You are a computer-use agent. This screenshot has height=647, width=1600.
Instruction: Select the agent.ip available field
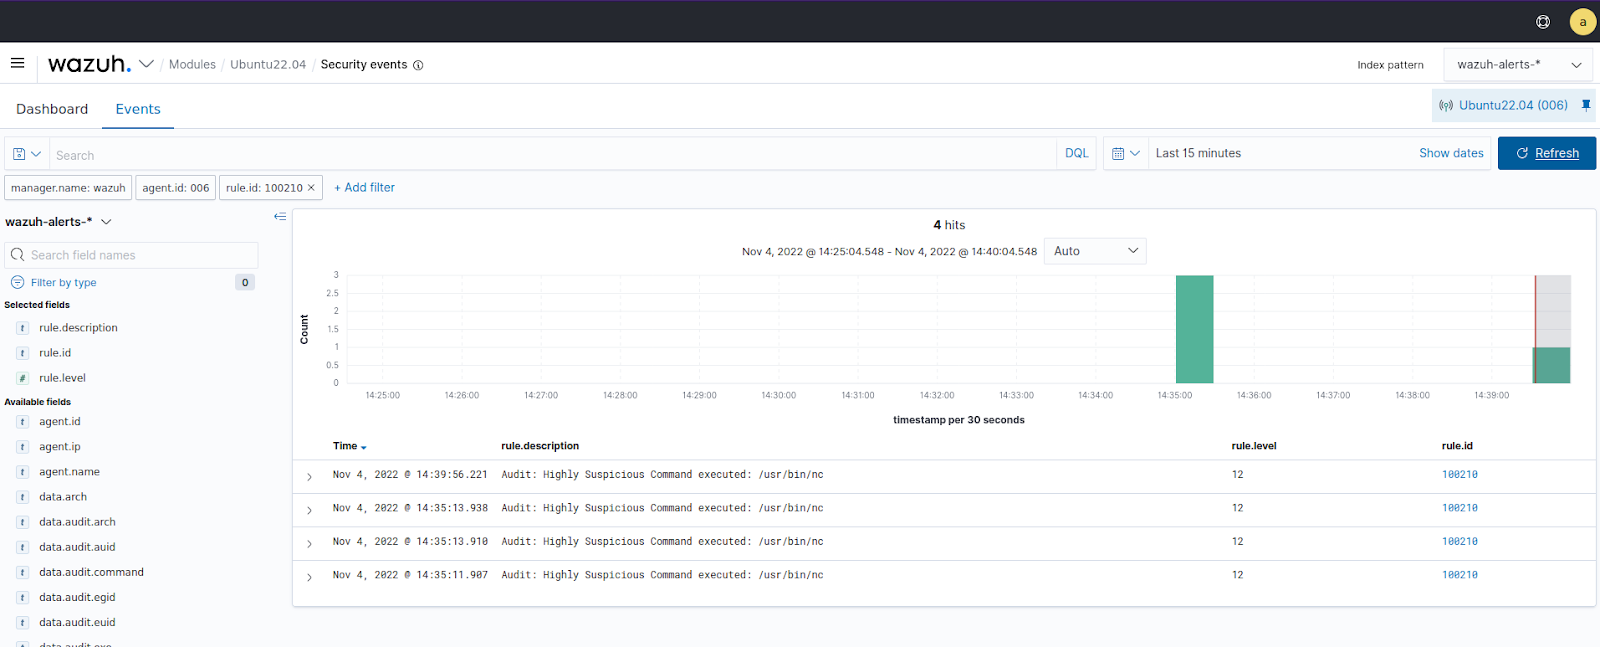pyautogui.click(x=60, y=447)
